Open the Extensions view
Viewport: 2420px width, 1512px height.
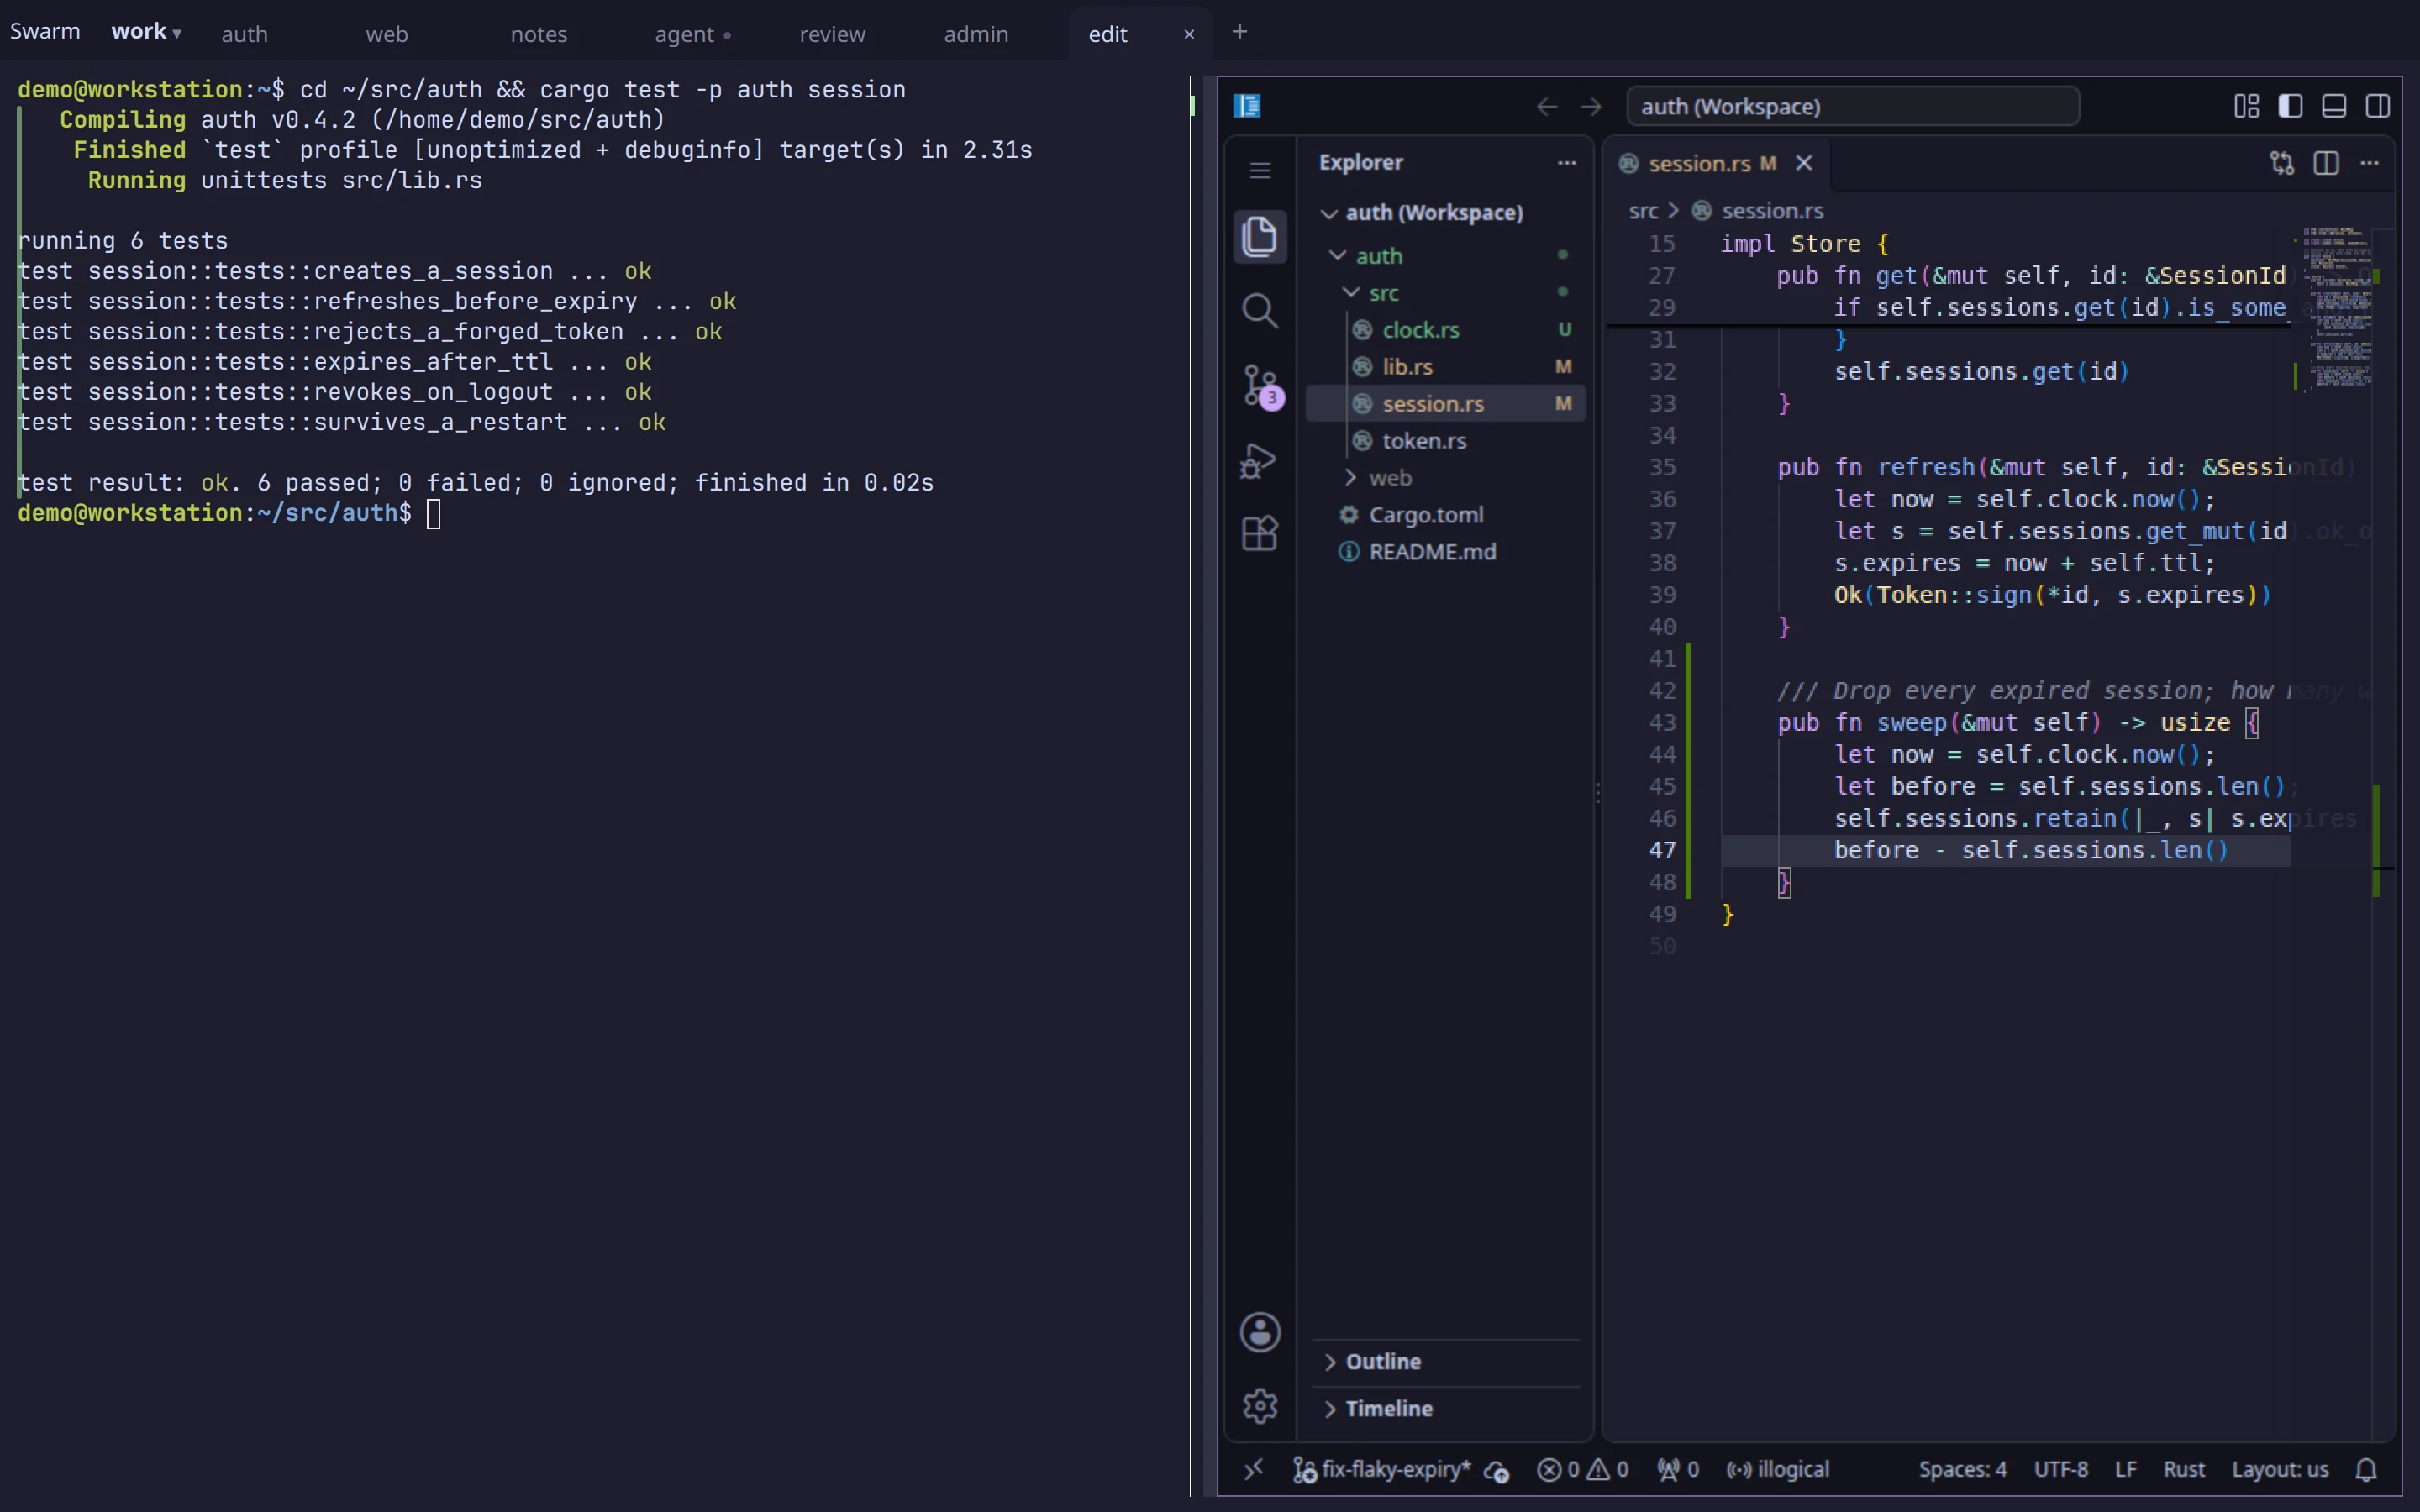click(x=1259, y=533)
